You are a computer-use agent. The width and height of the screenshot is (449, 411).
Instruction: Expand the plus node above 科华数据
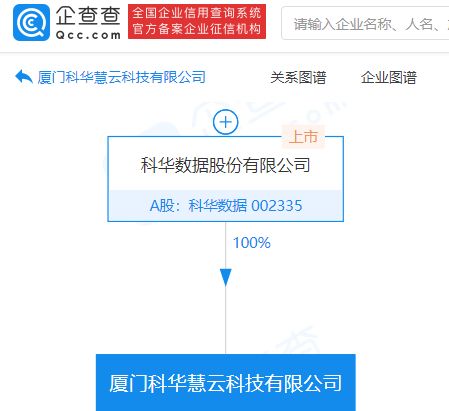226,122
